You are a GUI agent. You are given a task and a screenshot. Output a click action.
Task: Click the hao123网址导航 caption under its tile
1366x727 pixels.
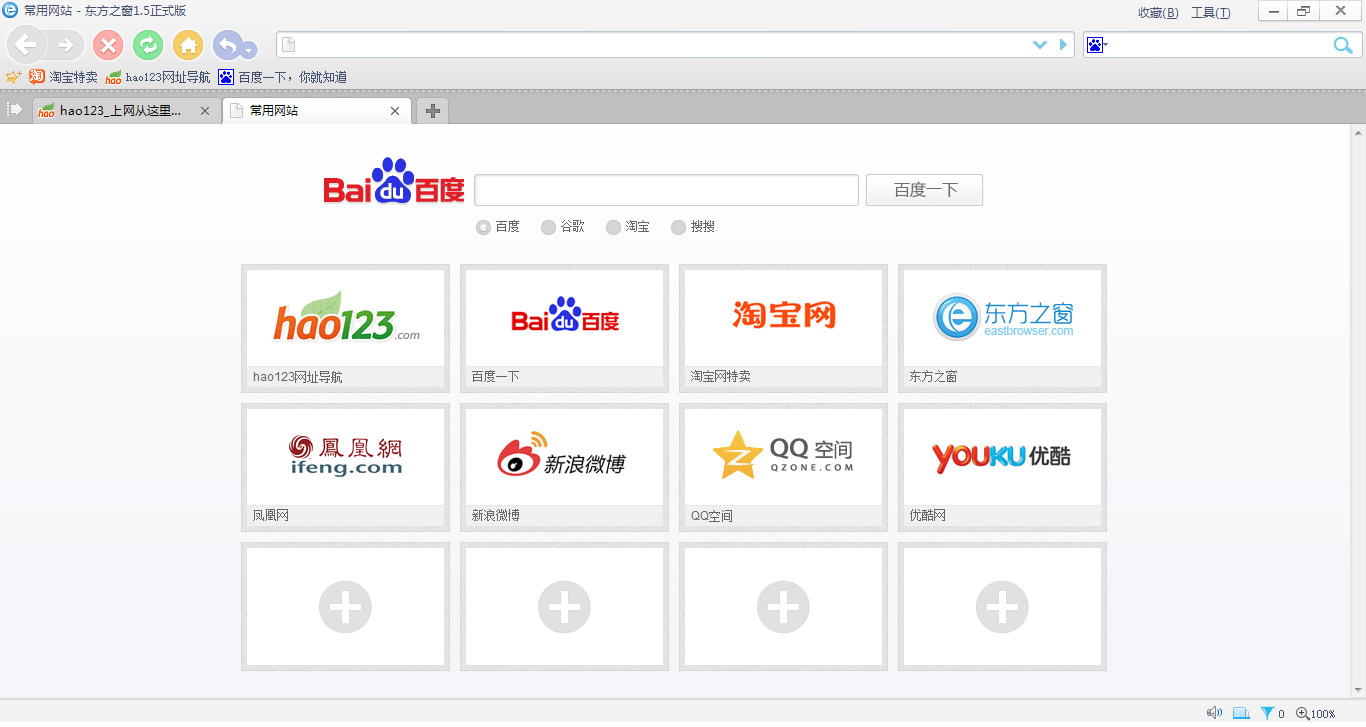click(x=298, y=377)
